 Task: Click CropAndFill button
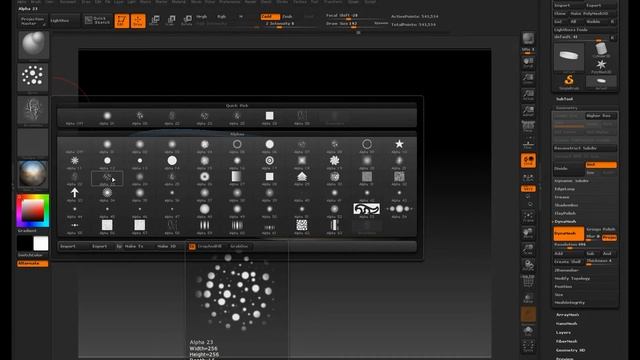209,246
